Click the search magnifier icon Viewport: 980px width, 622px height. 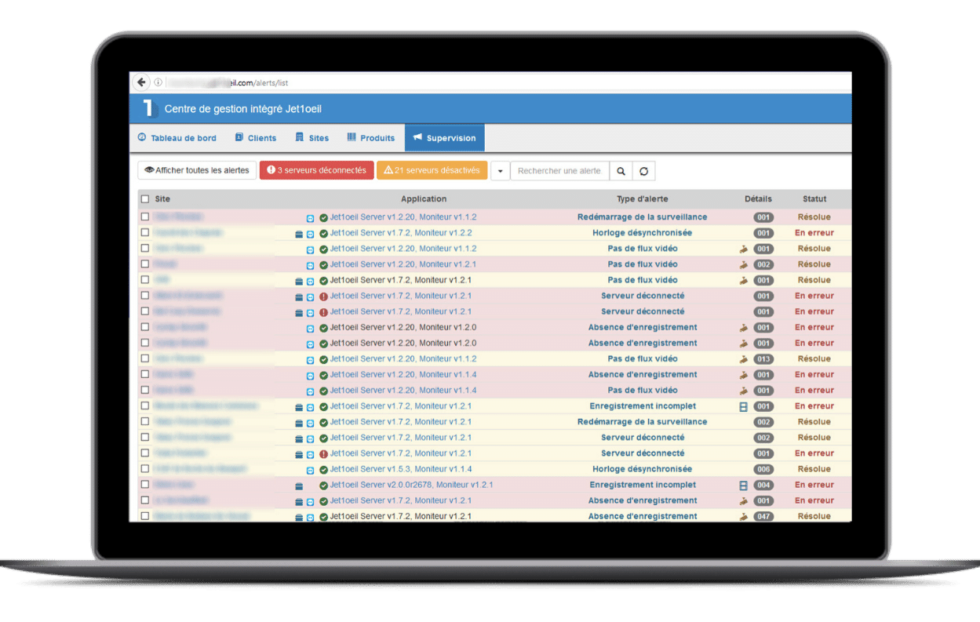pos(620,171)
